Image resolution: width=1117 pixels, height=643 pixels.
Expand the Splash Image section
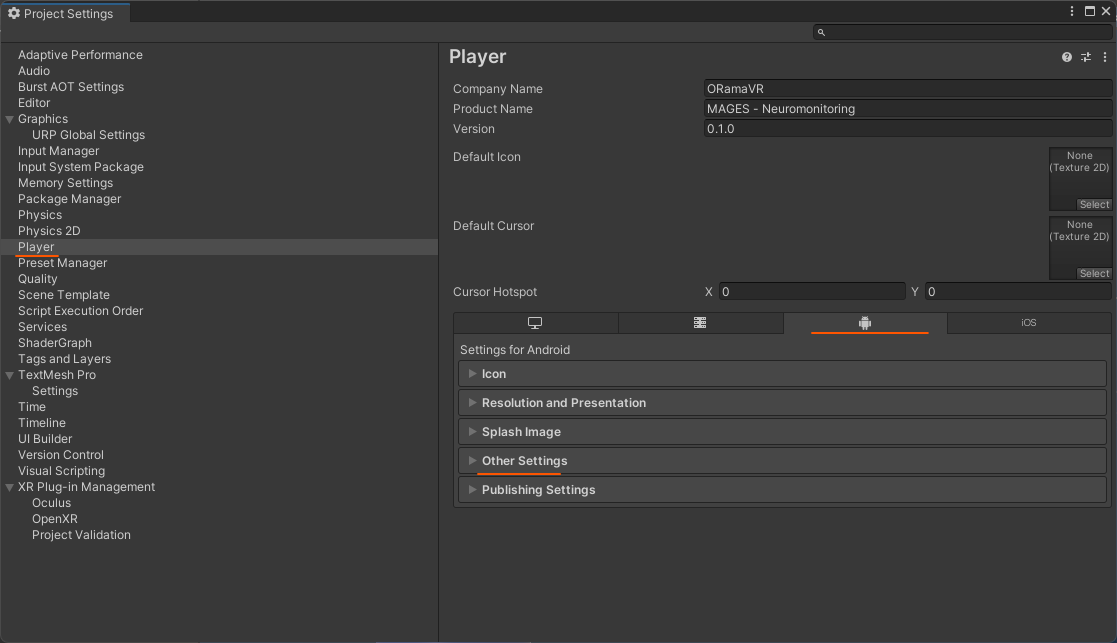tap(782, 432)
